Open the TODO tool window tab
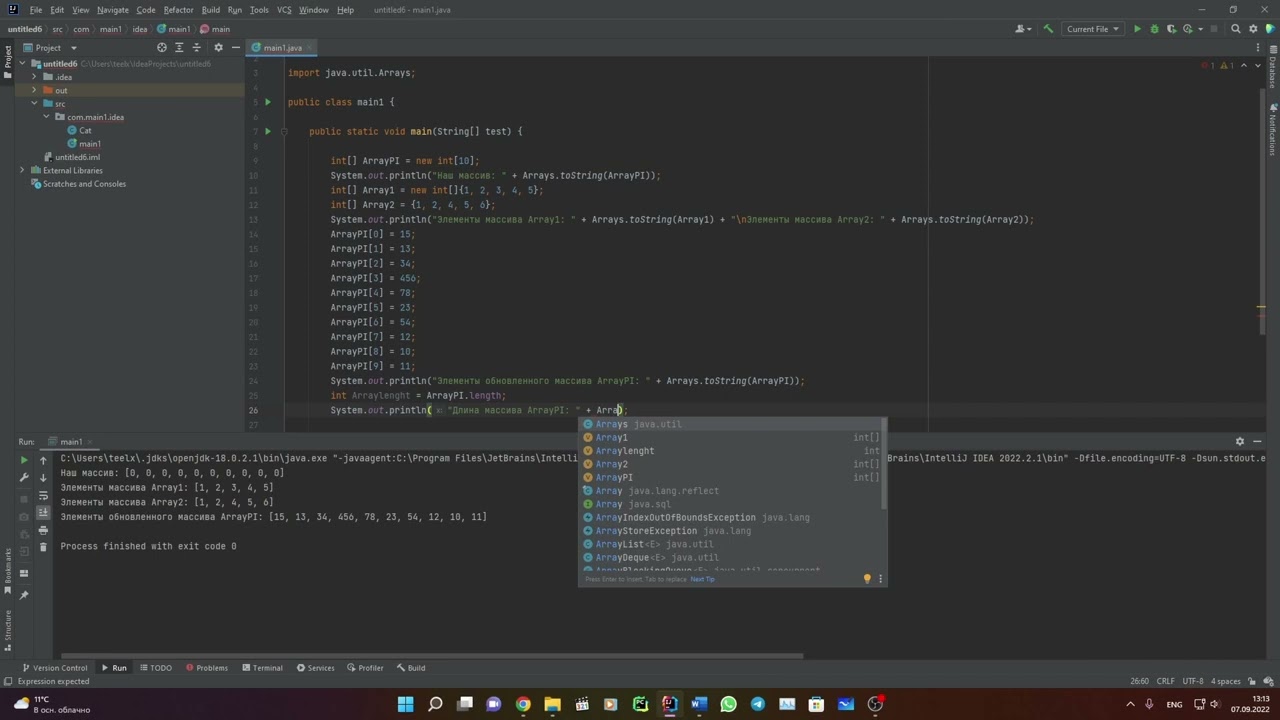The width and height of the screenshot is (1280, 720). pos(155,668)
